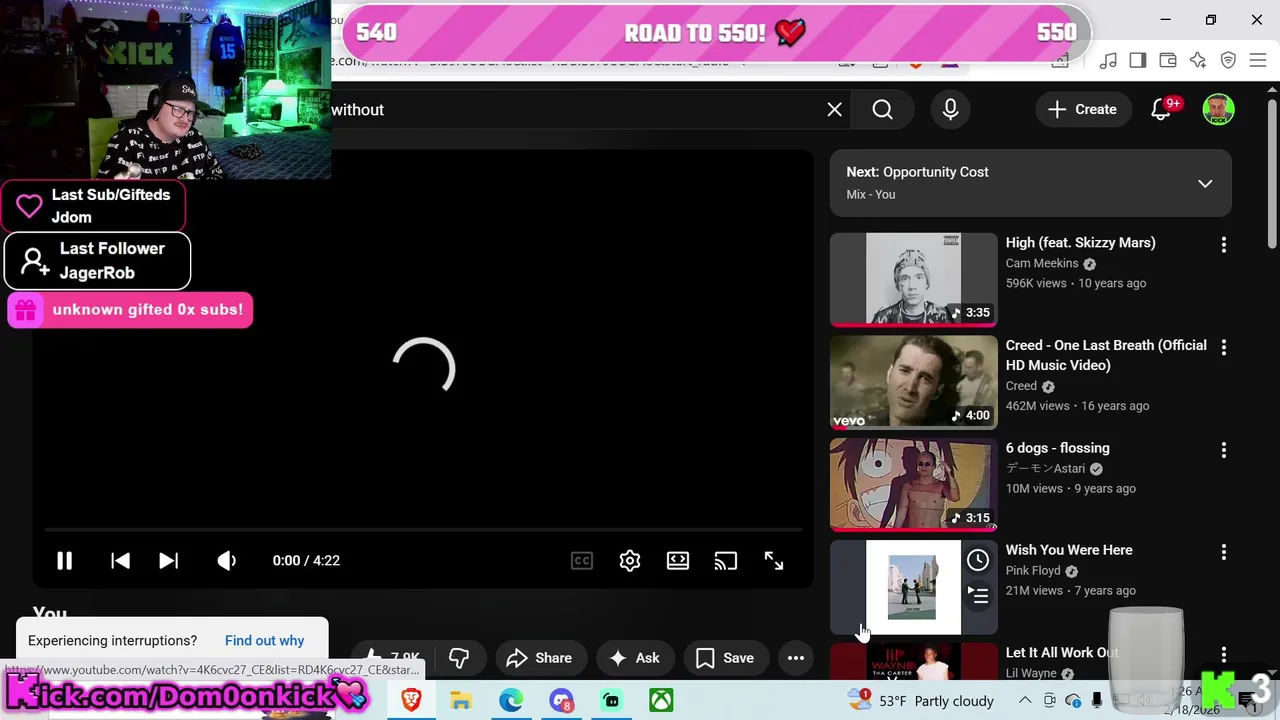
Task: Open Microsoft Edge from taskbar
Action: pyautogui.click(x=511, y=701)
